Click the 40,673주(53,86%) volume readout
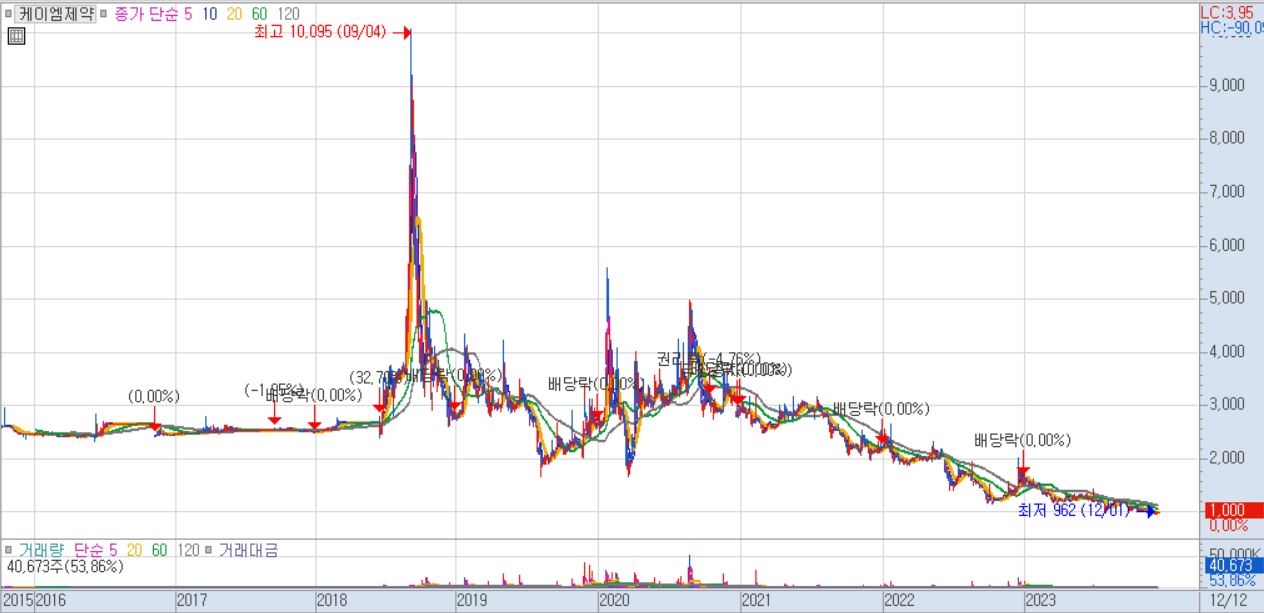The width and height of the screenshot is (1264, 613). [64, 566]
